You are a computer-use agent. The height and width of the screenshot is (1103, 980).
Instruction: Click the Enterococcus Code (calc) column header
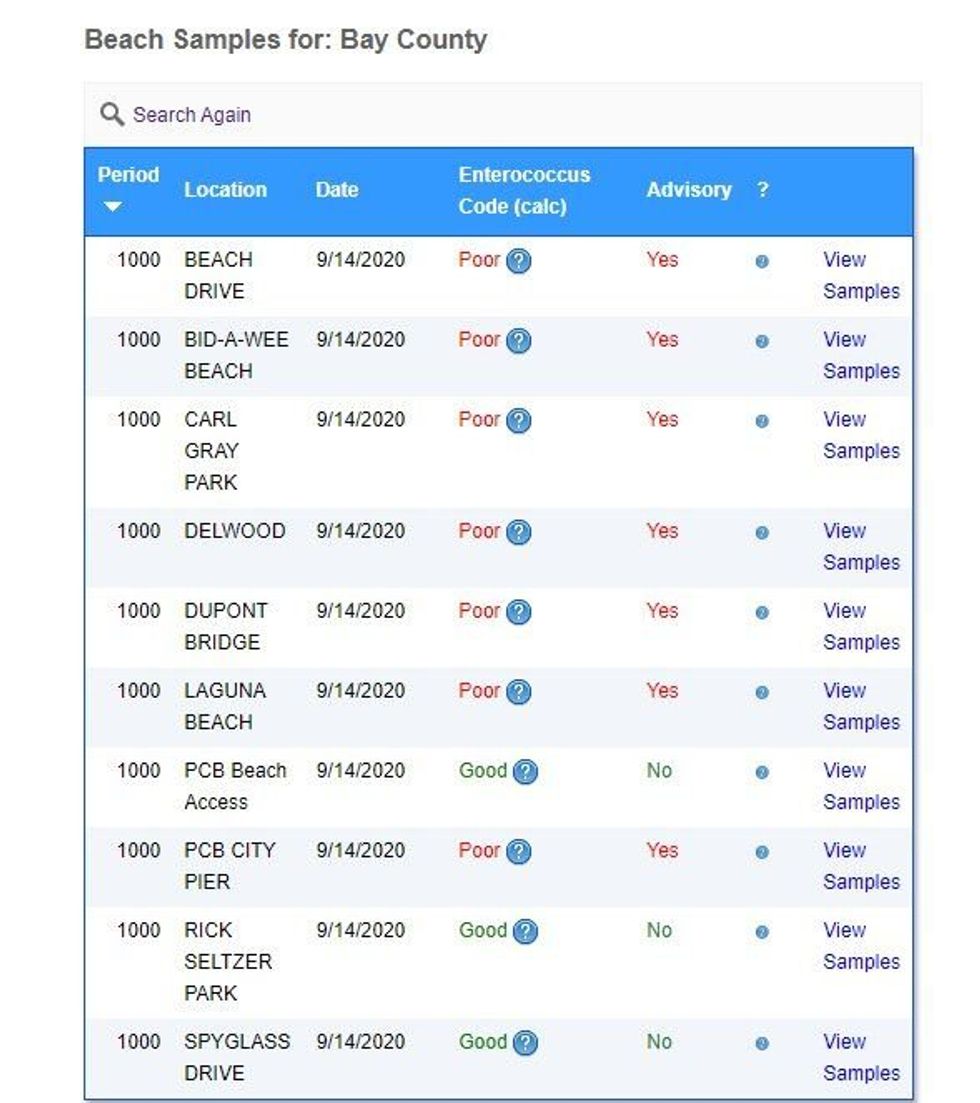[524, 191]
